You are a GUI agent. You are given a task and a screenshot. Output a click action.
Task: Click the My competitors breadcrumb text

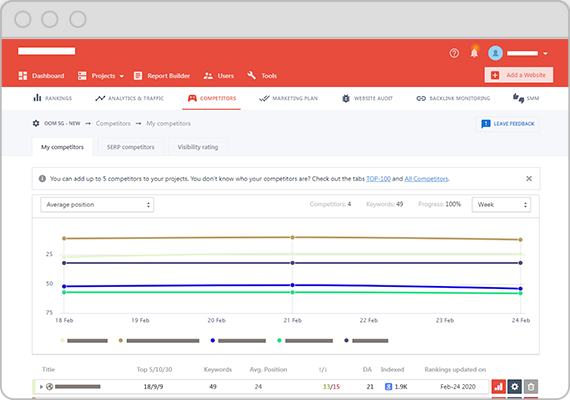(168, 124)
